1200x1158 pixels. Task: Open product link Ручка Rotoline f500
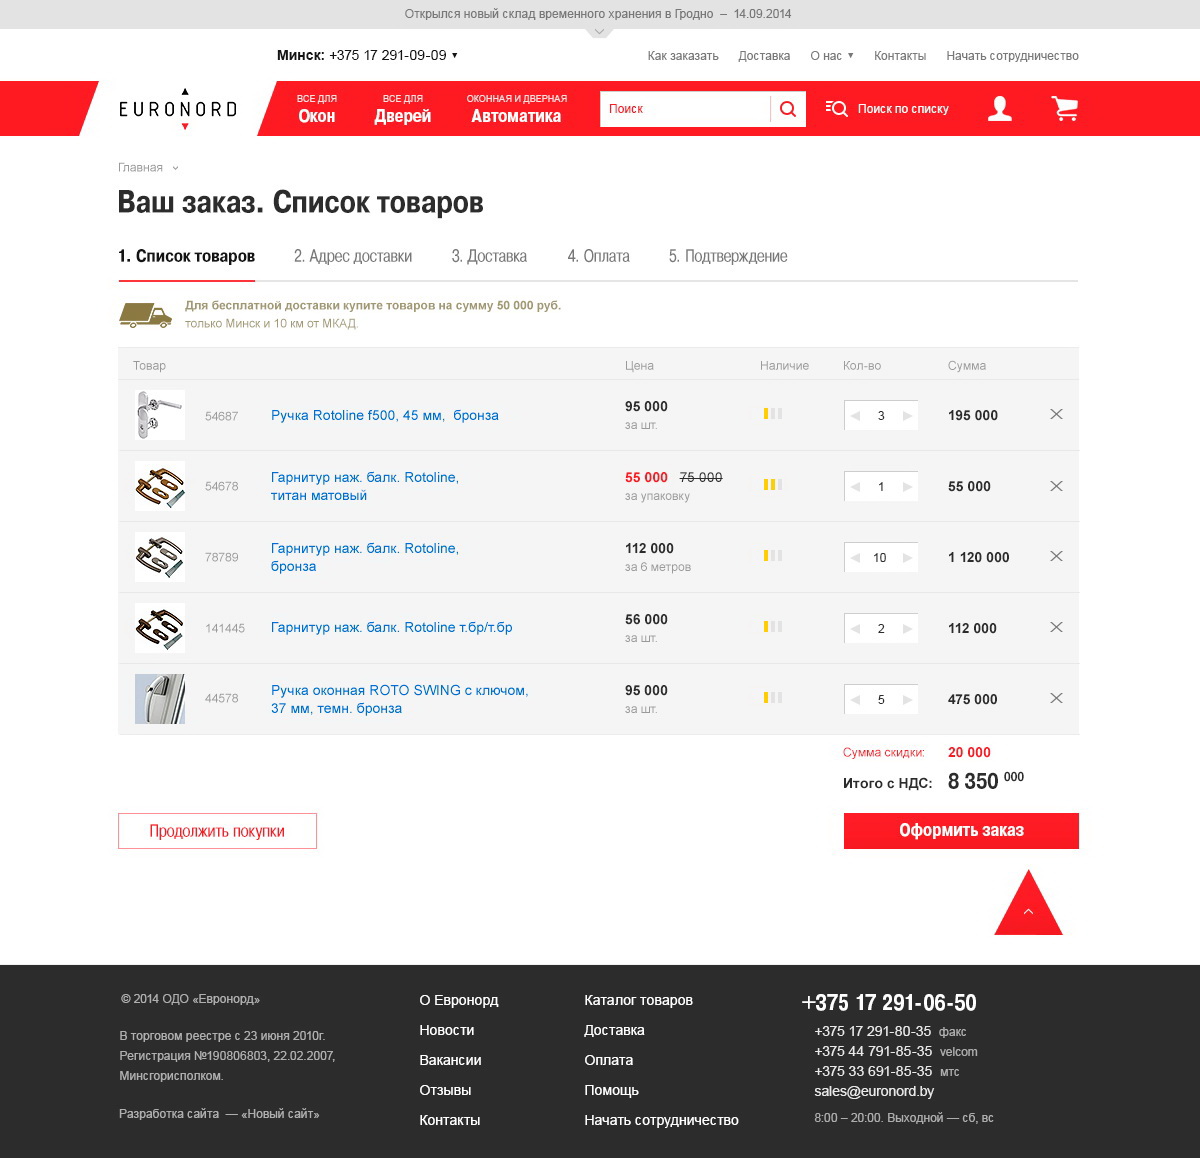click(x=385, y=415)
